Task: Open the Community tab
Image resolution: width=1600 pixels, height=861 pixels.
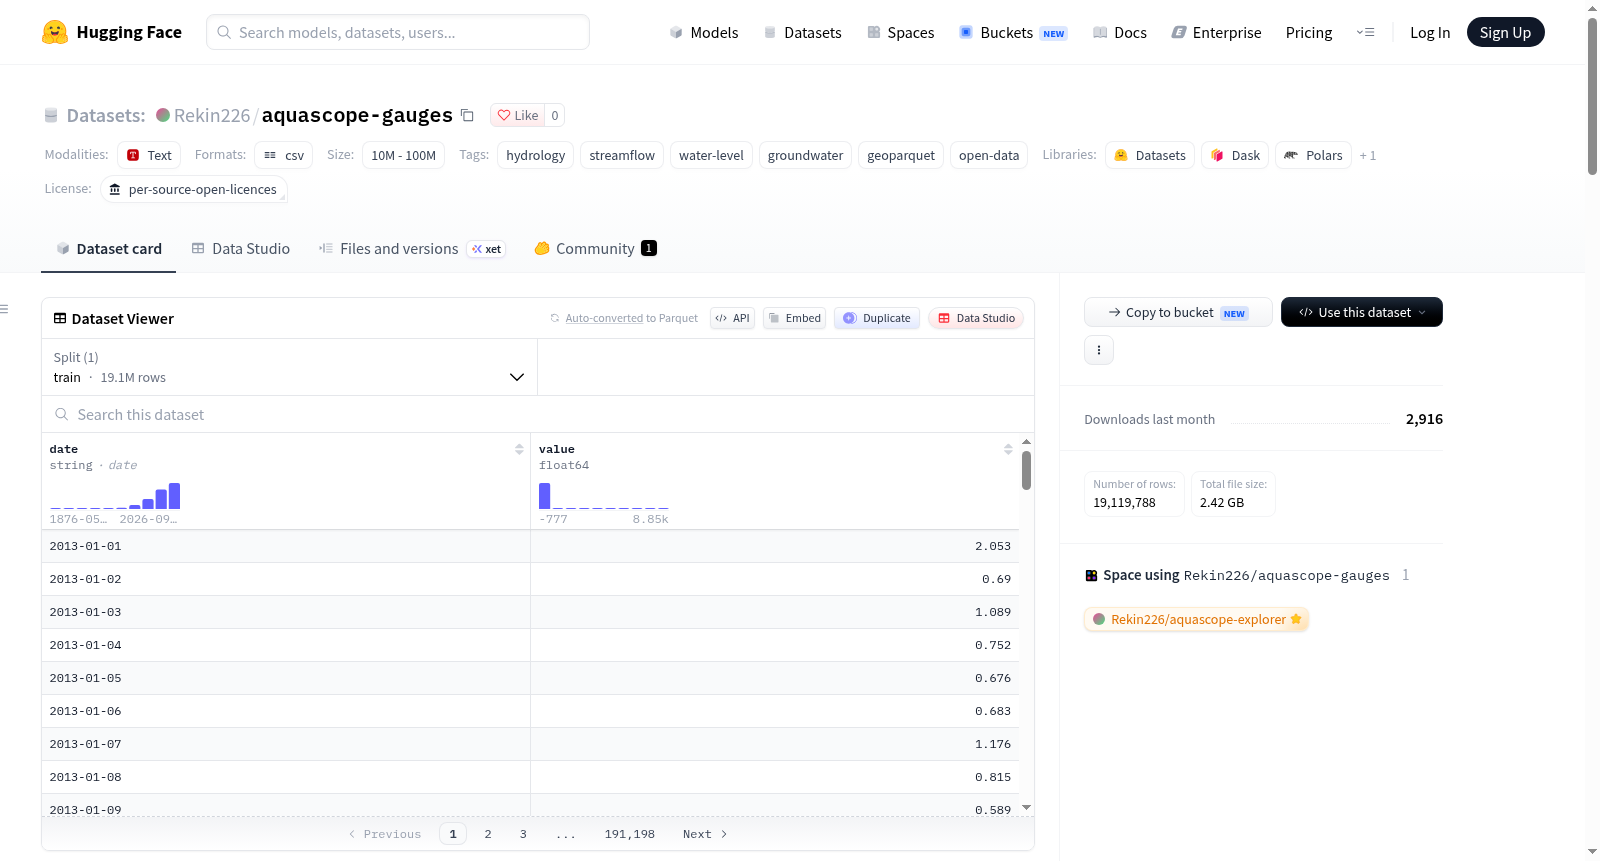Action: pos(595,248)
